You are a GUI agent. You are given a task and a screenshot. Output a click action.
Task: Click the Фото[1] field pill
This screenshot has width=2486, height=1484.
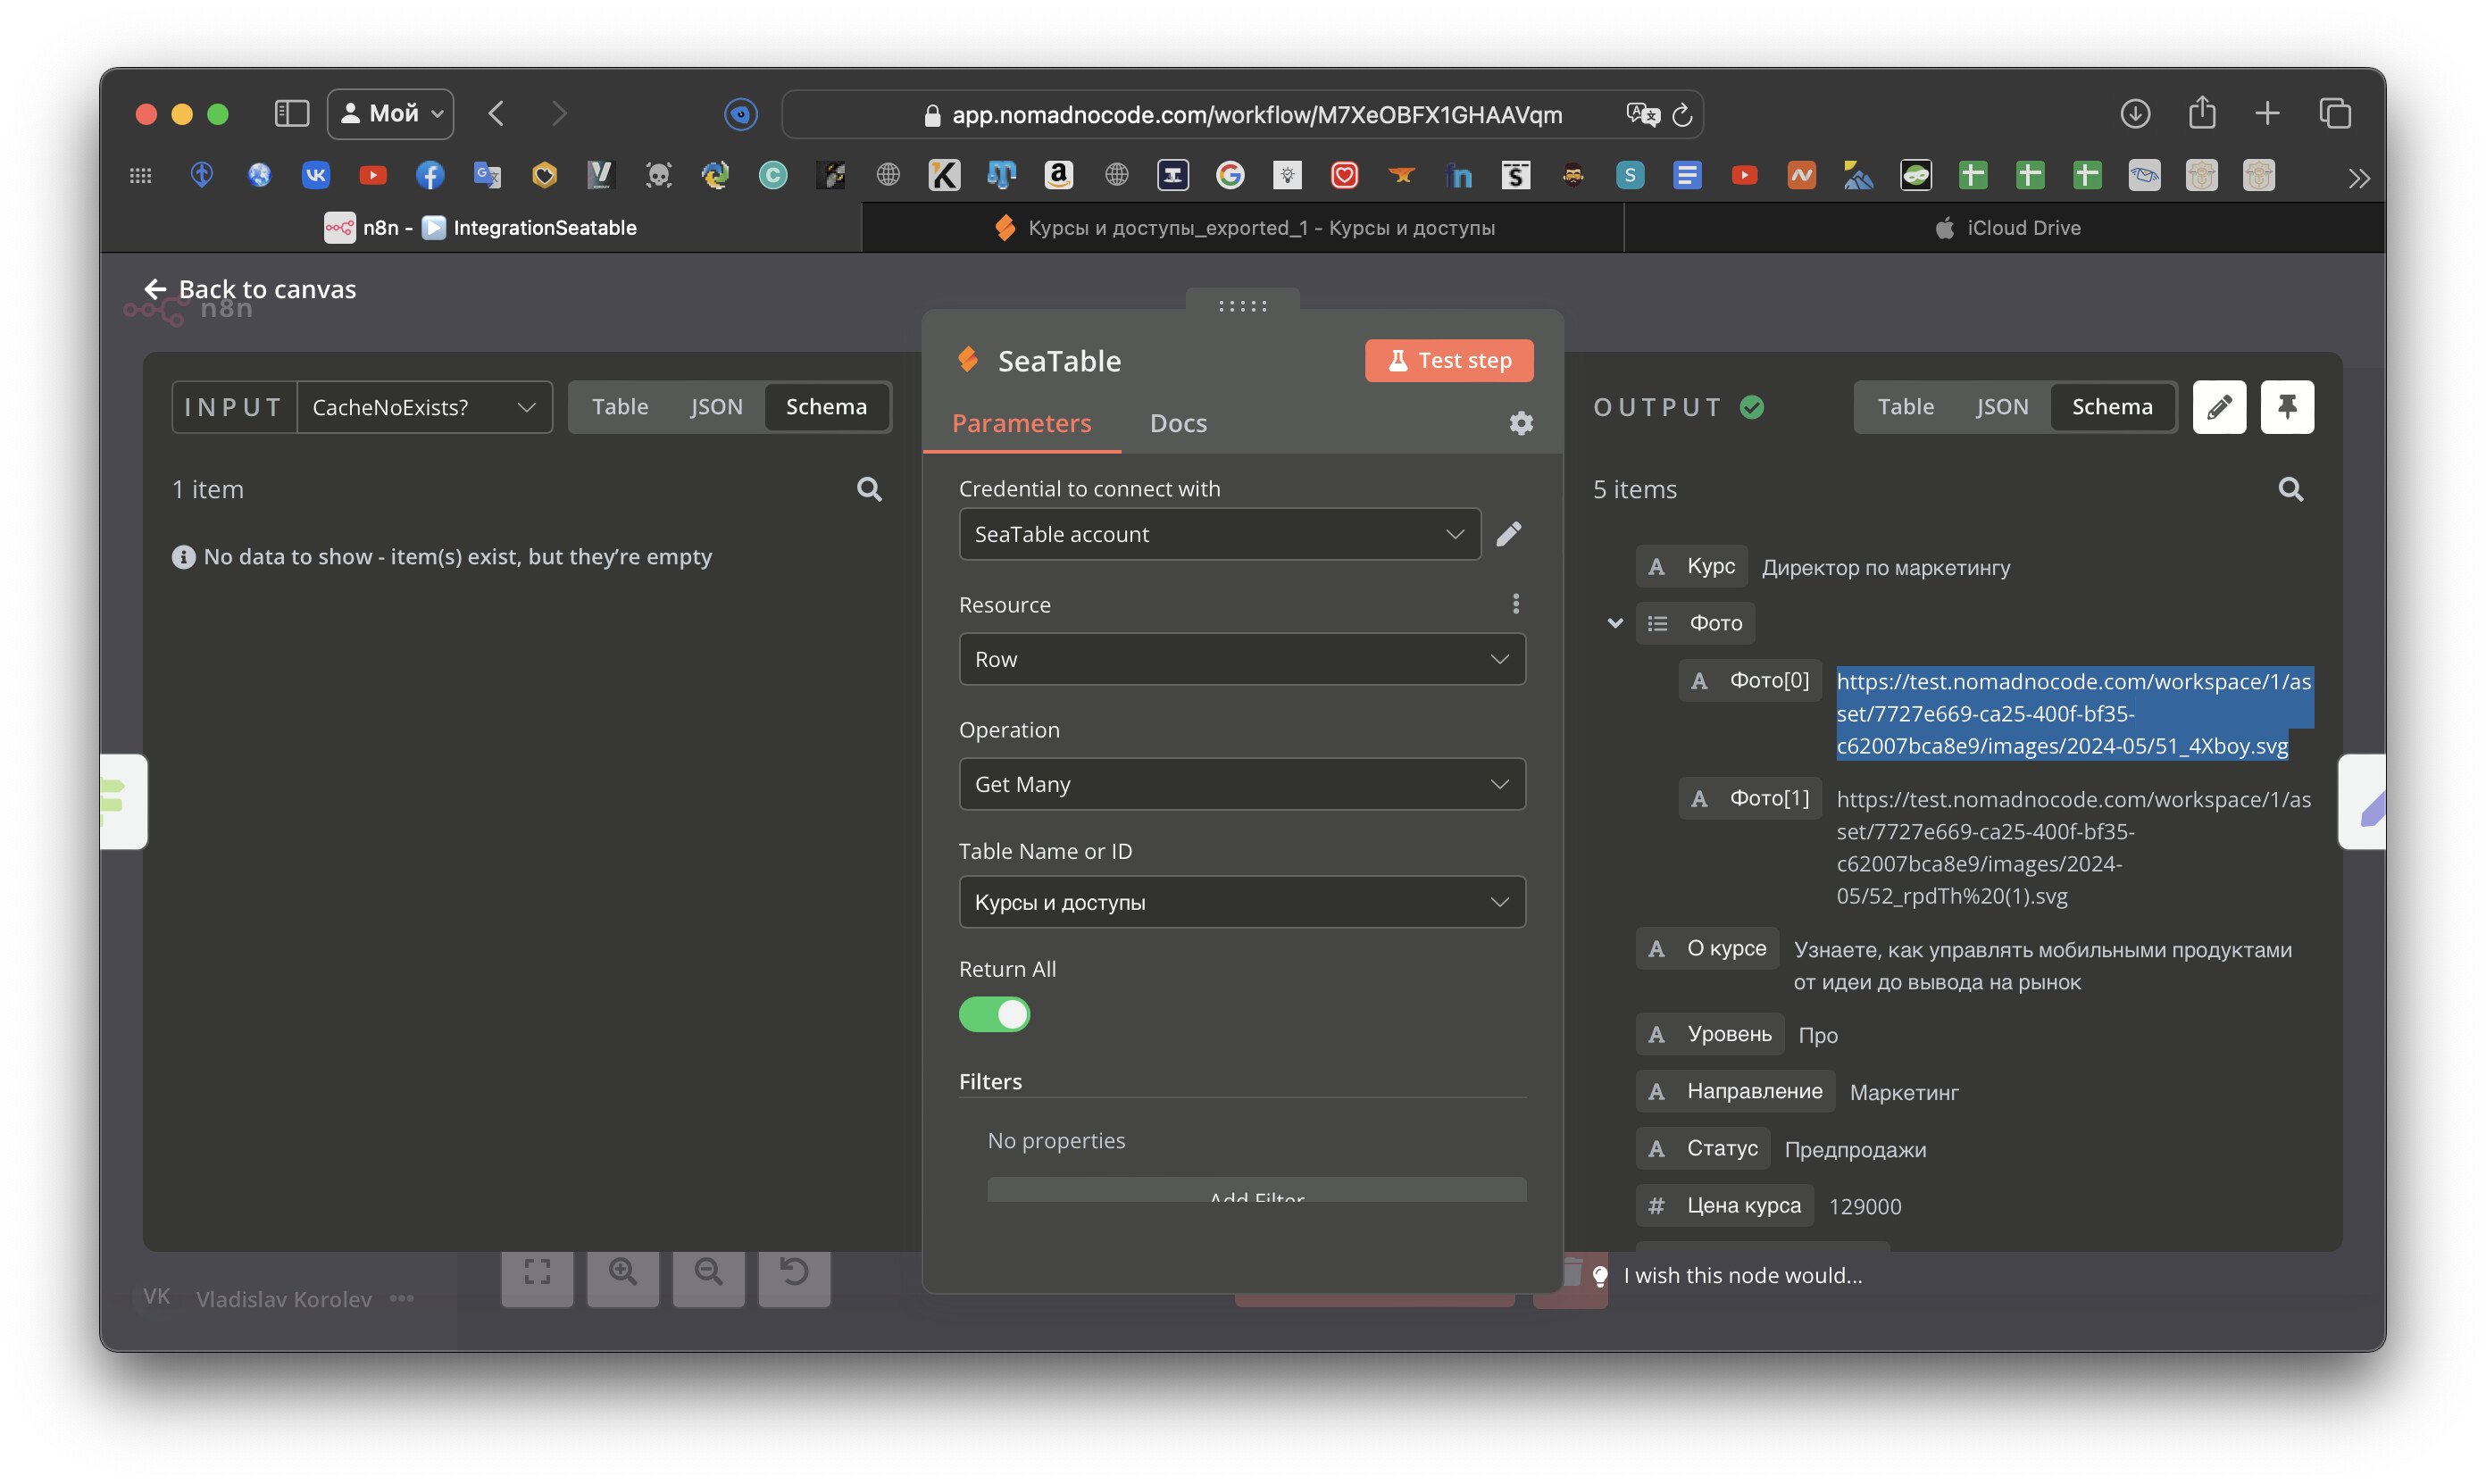tap(1750, 799)
